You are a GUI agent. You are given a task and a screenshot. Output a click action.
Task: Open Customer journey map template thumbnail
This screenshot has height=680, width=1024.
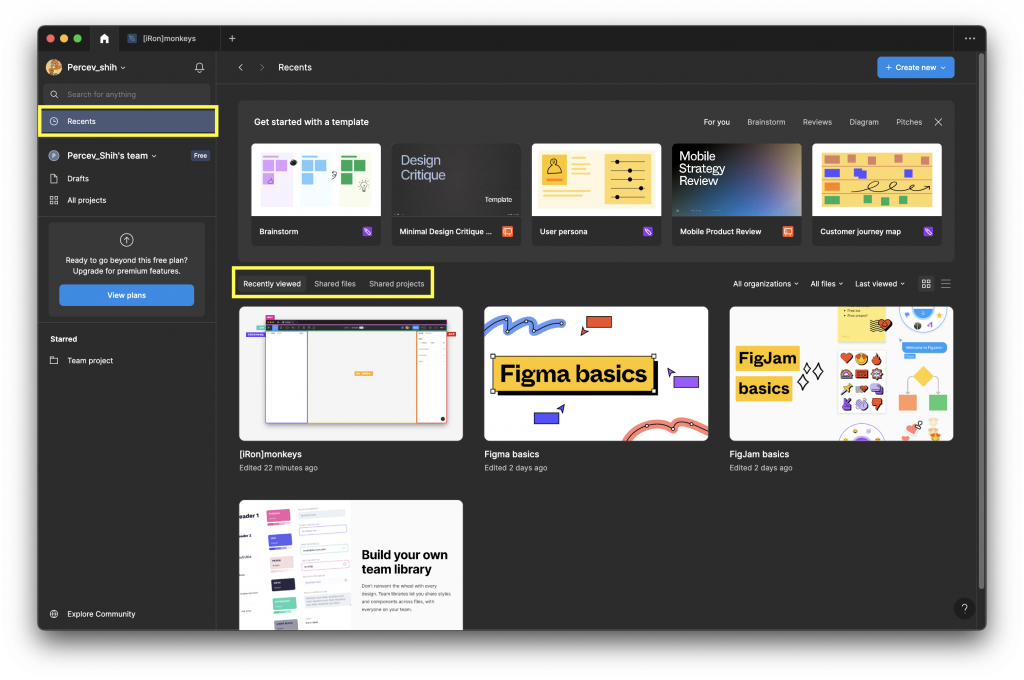(x=876, y=180)
